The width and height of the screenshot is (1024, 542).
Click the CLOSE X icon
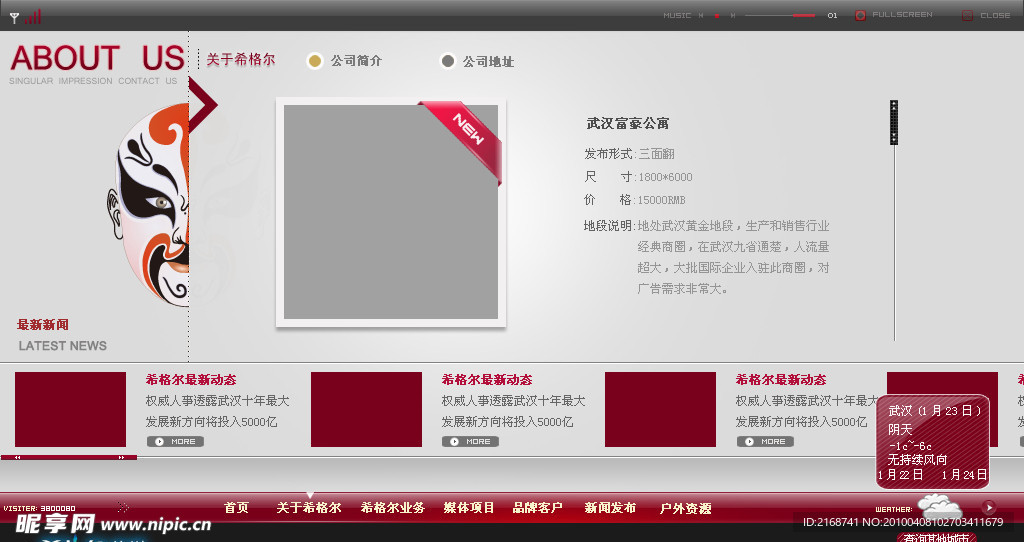967,15
